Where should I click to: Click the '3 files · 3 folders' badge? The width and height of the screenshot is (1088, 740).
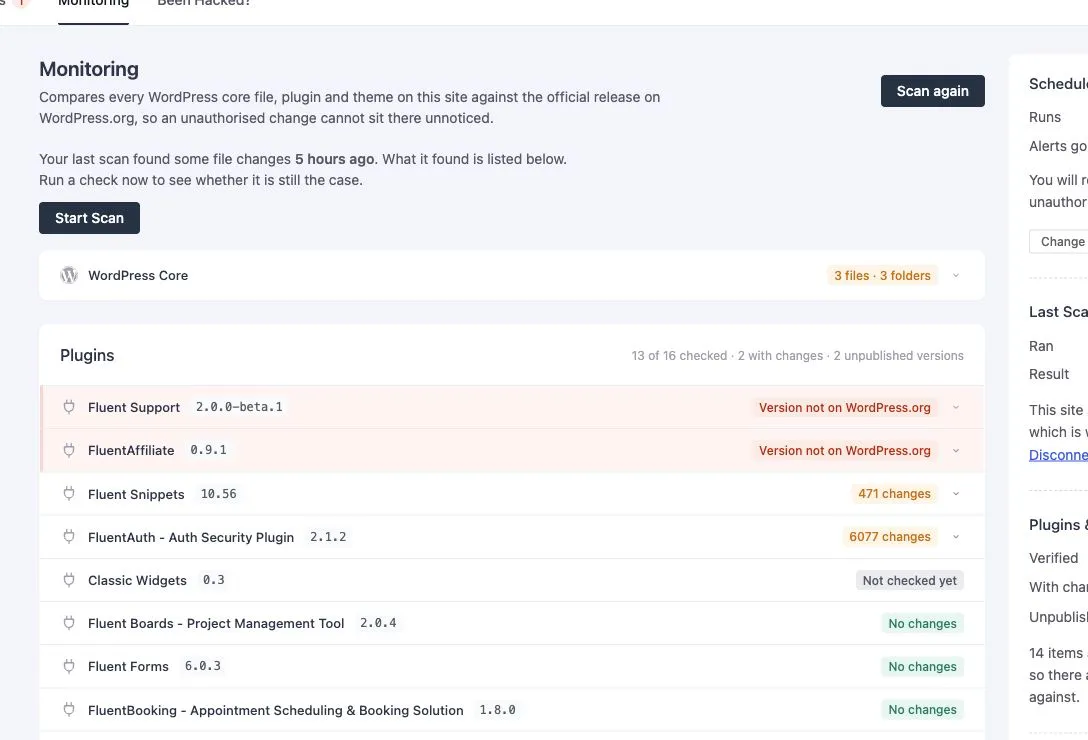[x=882, y=276]
